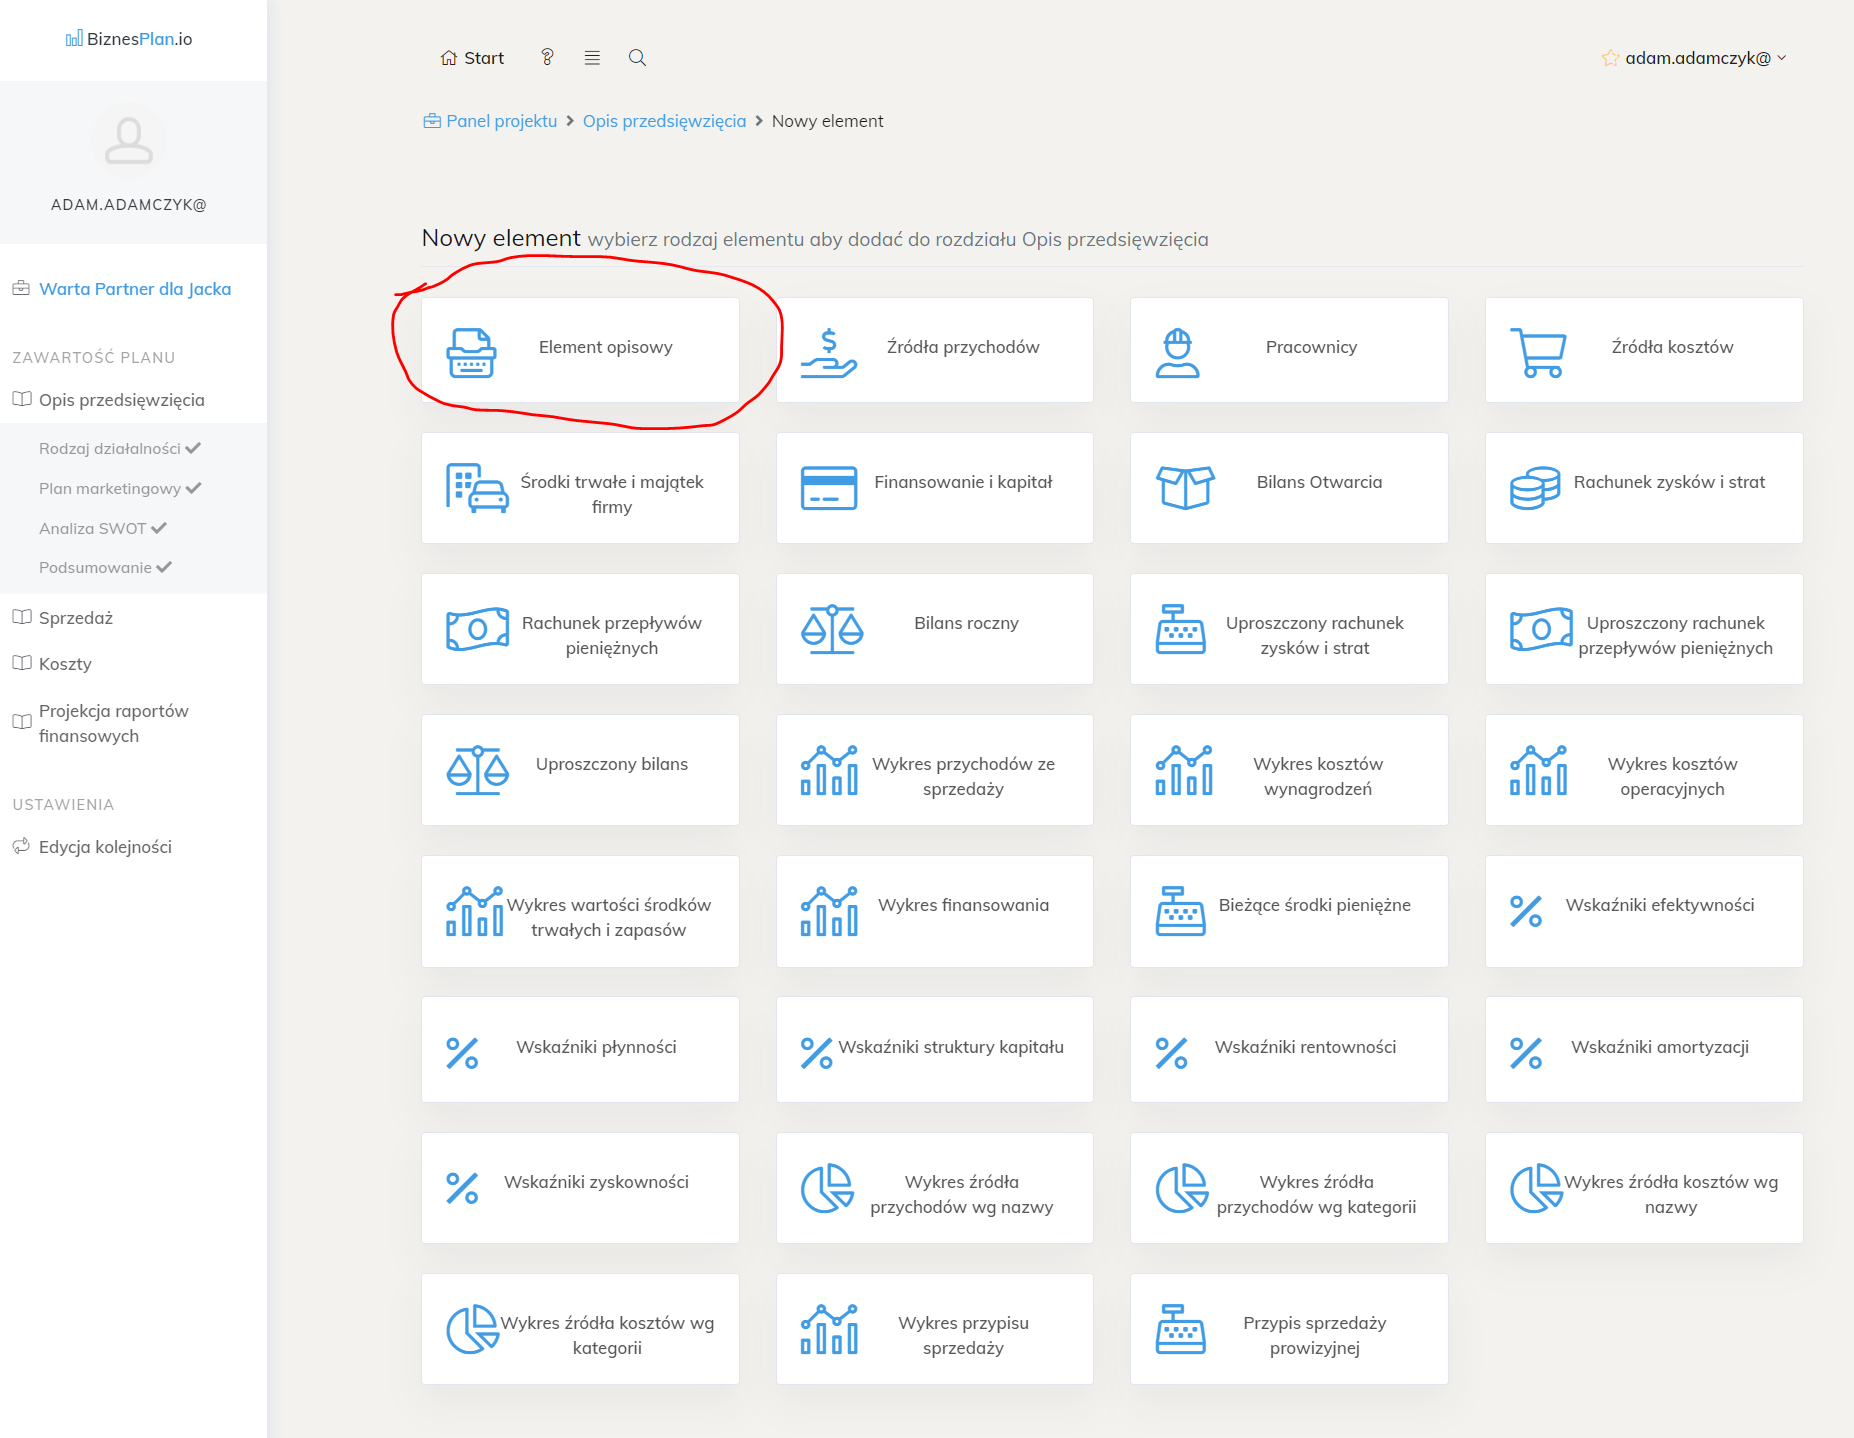Screen dimensions: 1854x1438
Task: Click the Uproszczony rachunek zysków i strat register icon
Action: [x=1181, y=629]
